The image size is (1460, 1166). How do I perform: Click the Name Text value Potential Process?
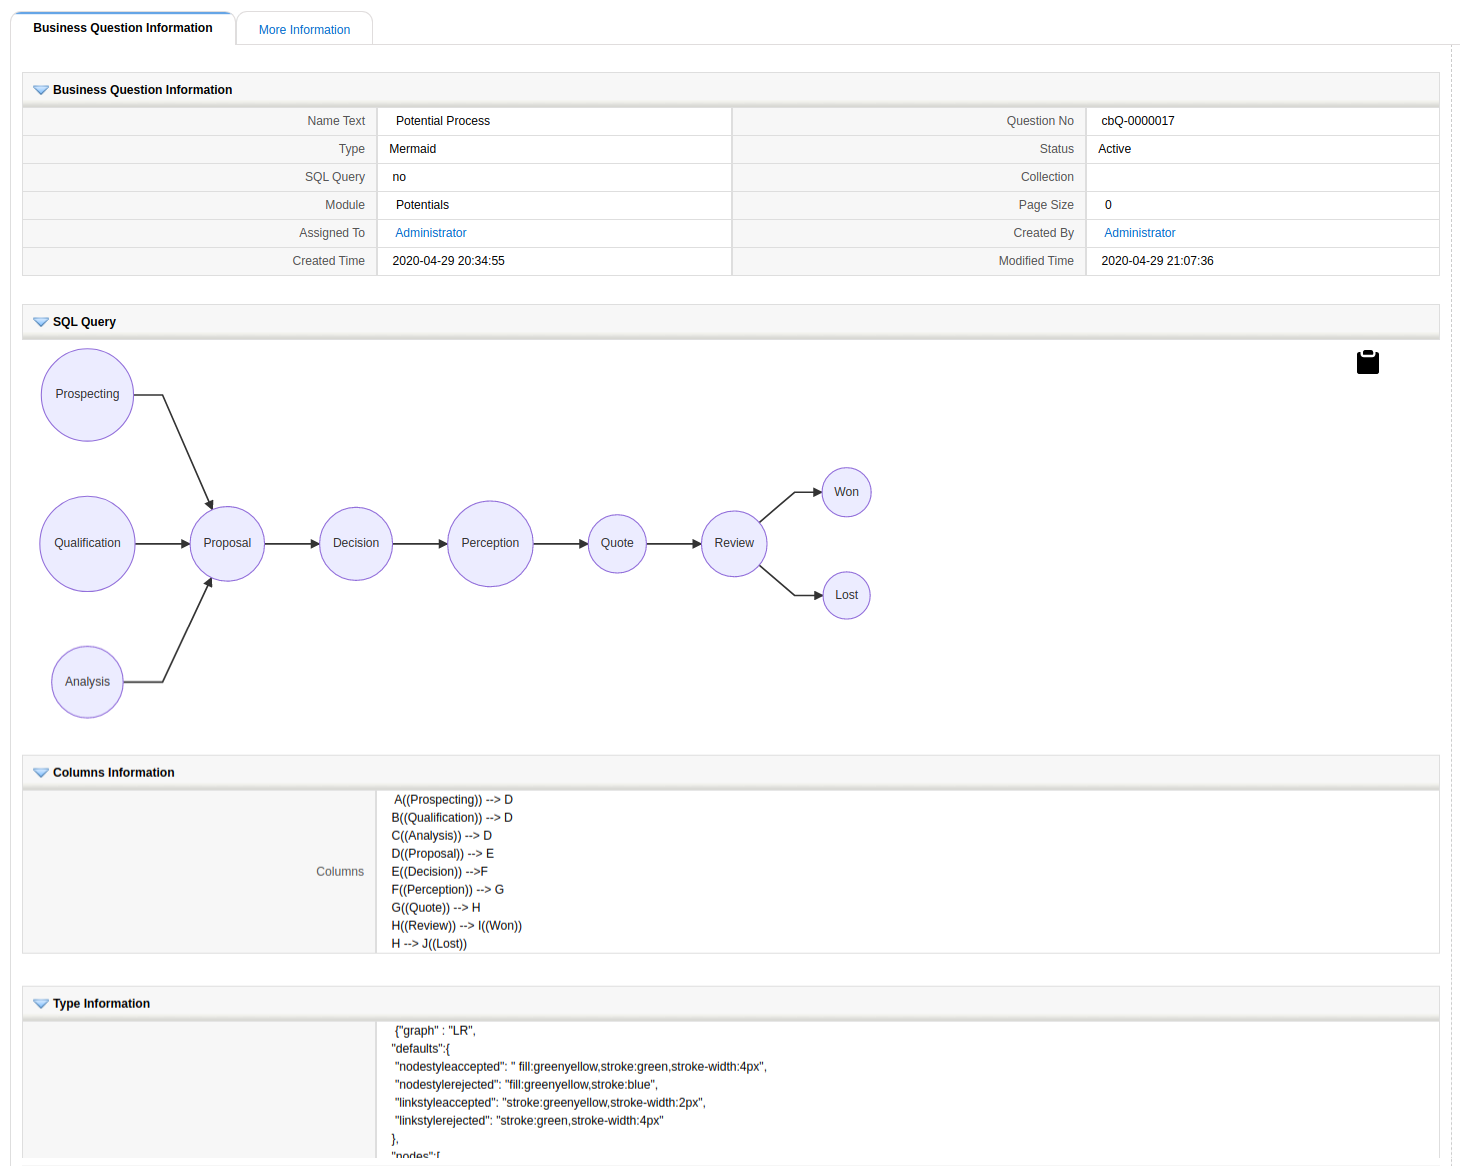click(x=443, y=121)
